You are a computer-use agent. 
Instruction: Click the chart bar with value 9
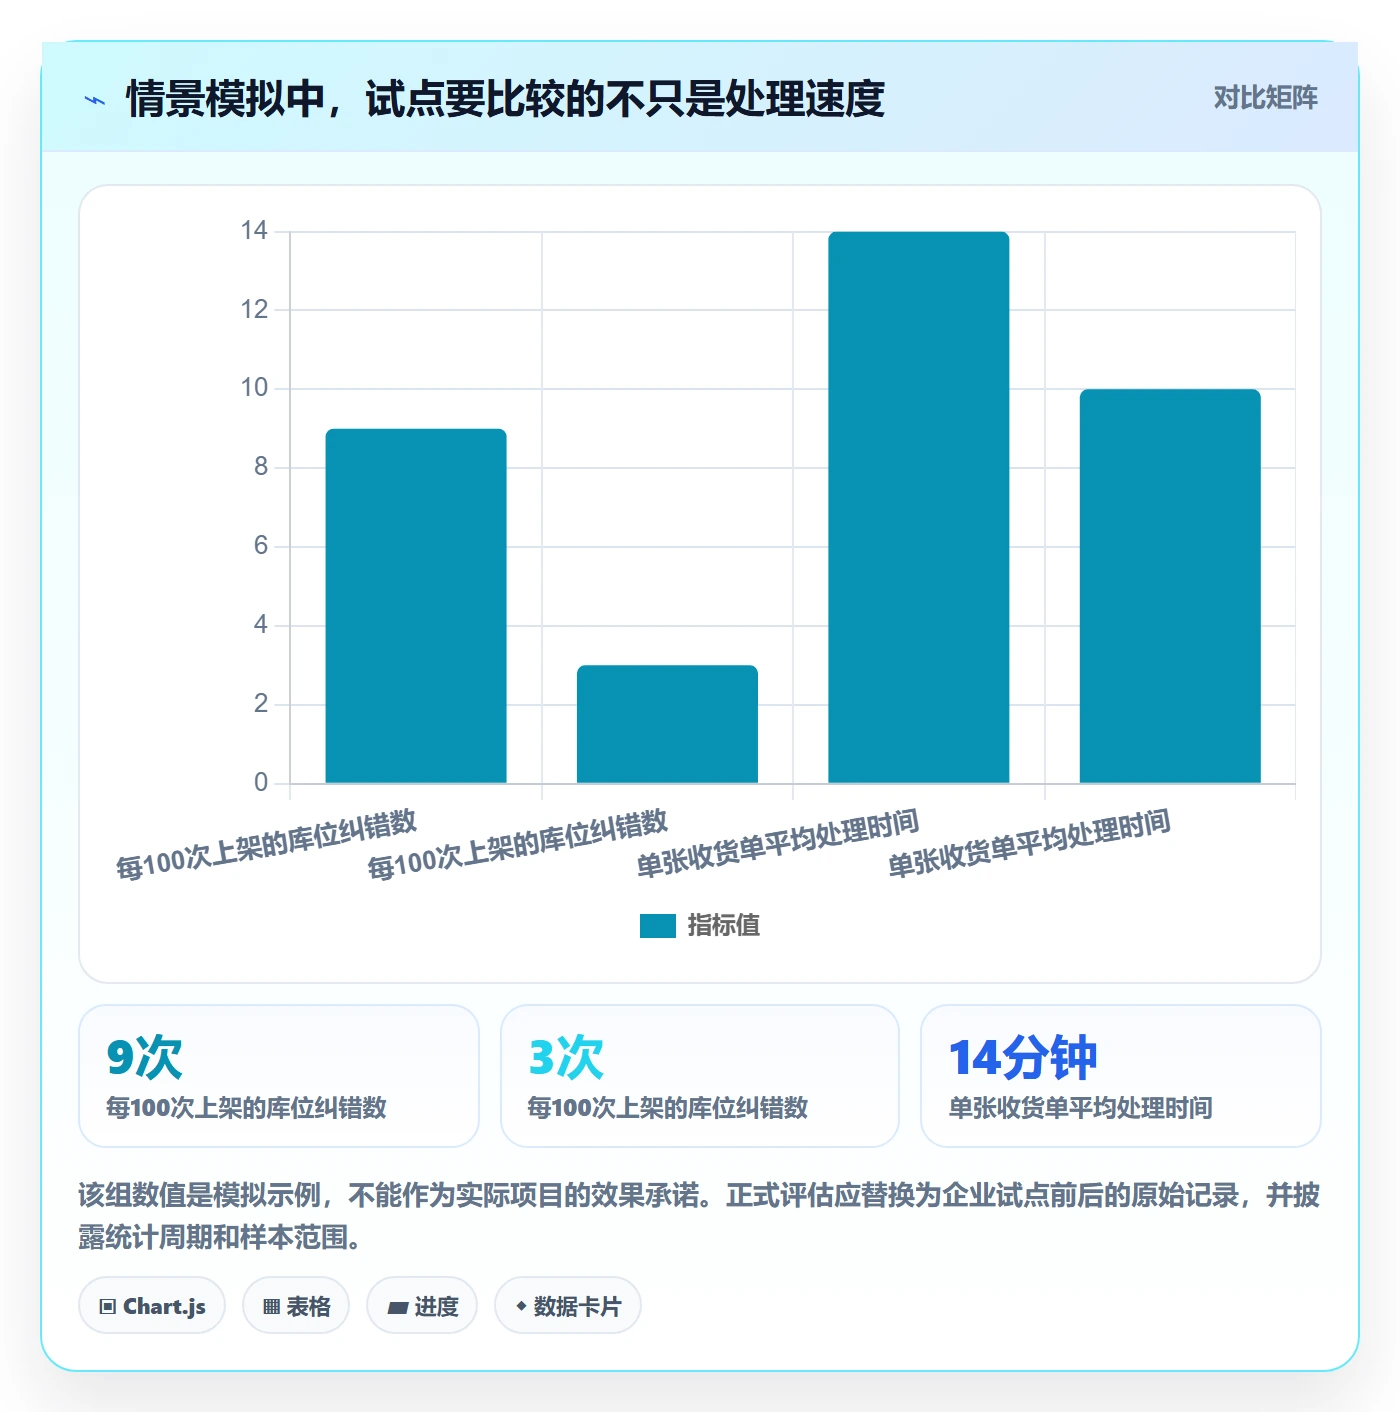coord(416,606)
